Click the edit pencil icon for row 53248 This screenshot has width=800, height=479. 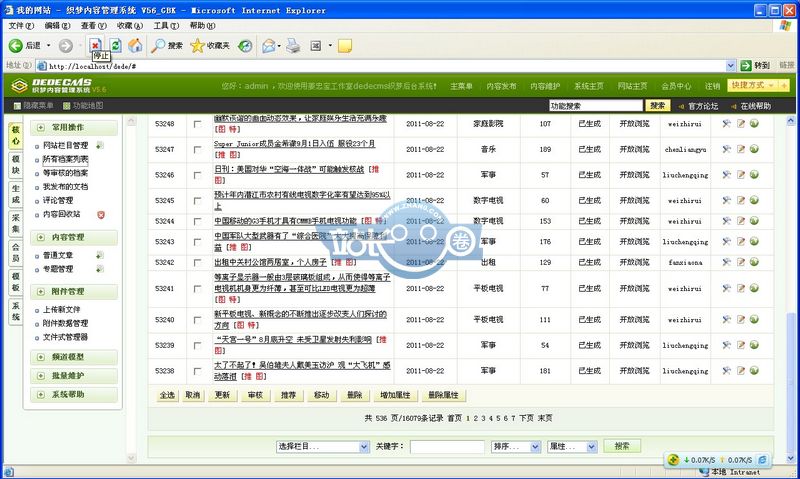click(x=741, y=123)
